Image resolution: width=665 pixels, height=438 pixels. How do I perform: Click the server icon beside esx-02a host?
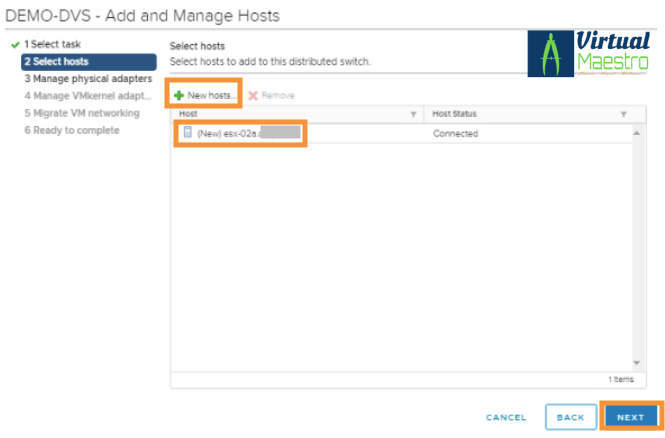[x=186, y=133]
